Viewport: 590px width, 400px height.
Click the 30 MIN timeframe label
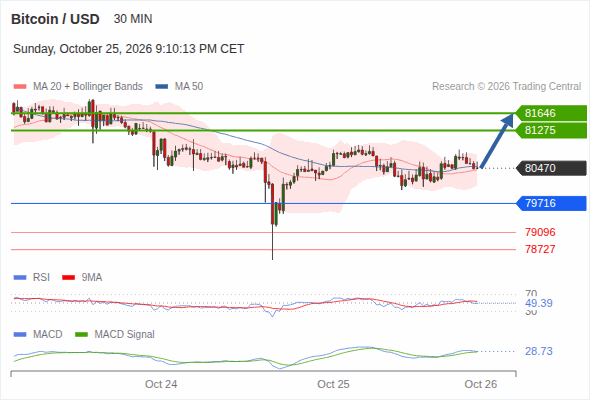(133, 19)
